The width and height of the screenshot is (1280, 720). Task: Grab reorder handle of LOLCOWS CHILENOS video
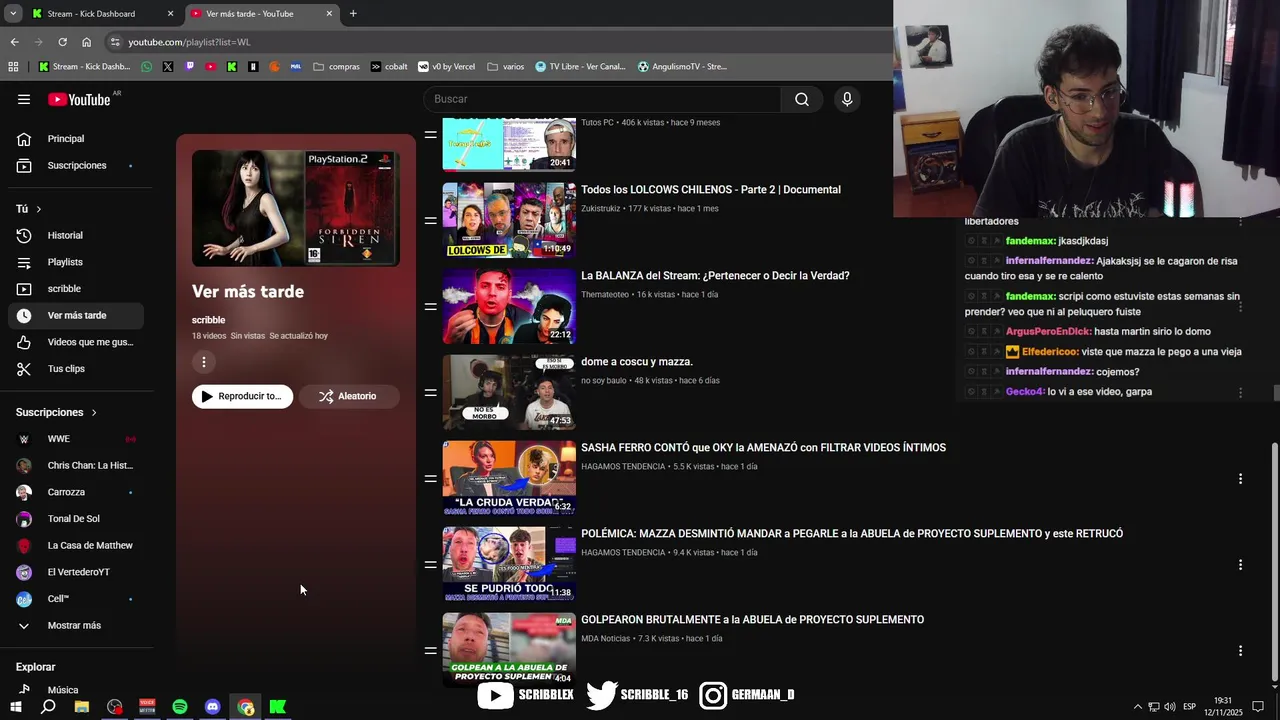pos(430,220)
